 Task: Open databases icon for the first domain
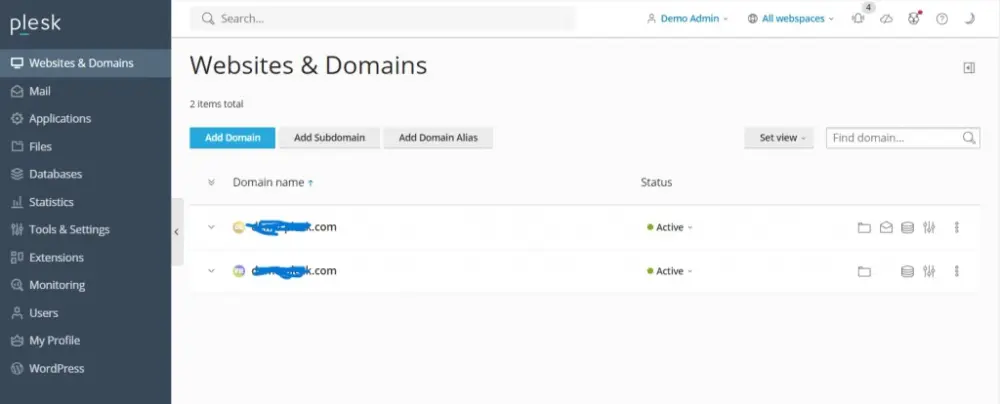pos(907,228)
